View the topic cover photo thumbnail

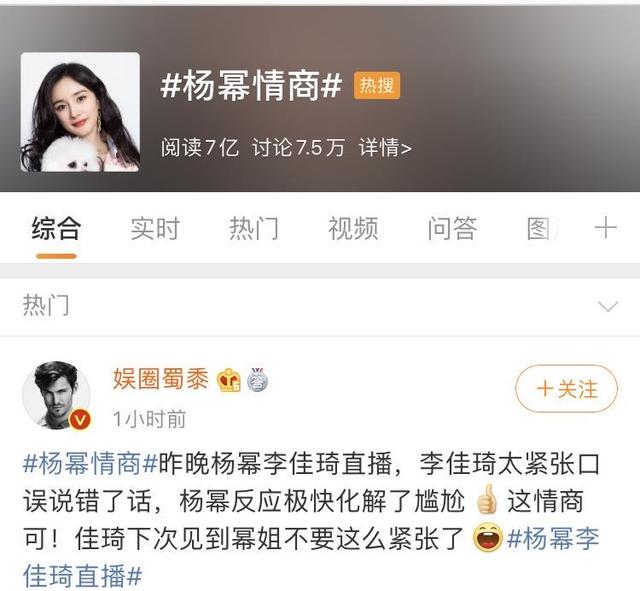80,112
